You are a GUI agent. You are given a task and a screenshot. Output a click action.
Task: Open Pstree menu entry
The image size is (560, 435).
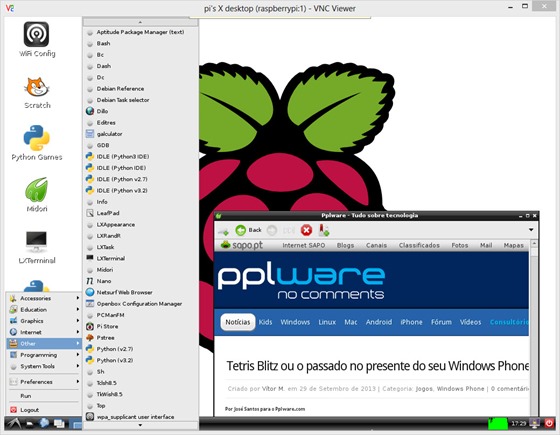[140, 338]
